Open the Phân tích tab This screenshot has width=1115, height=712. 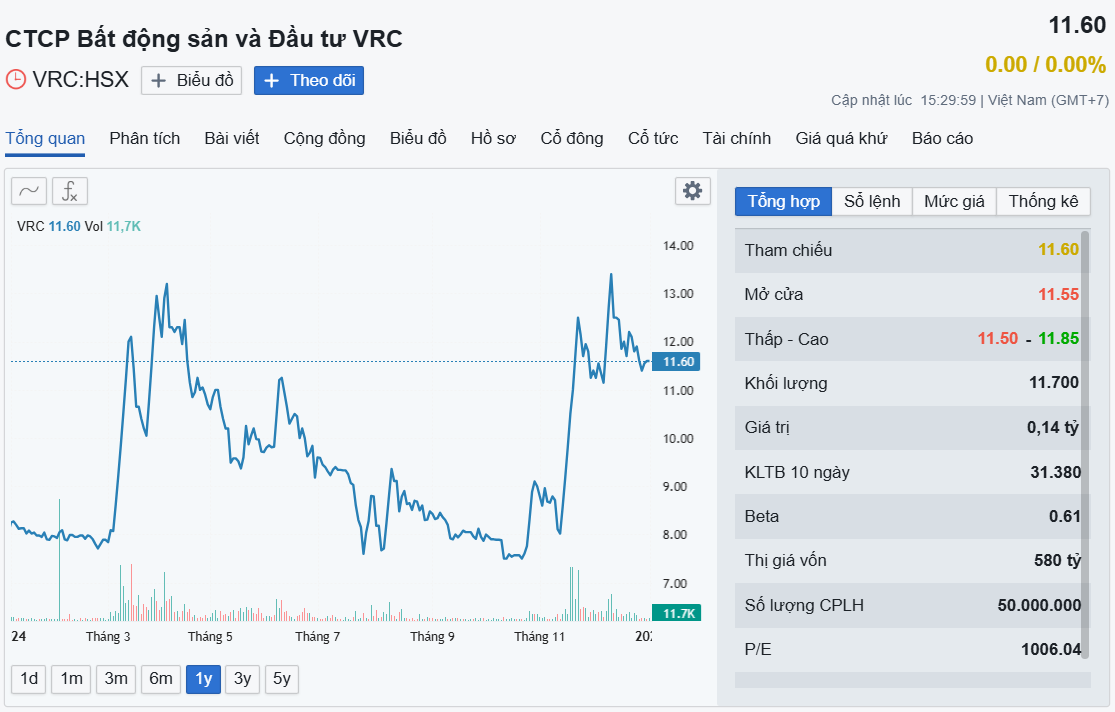pos(145,138)
